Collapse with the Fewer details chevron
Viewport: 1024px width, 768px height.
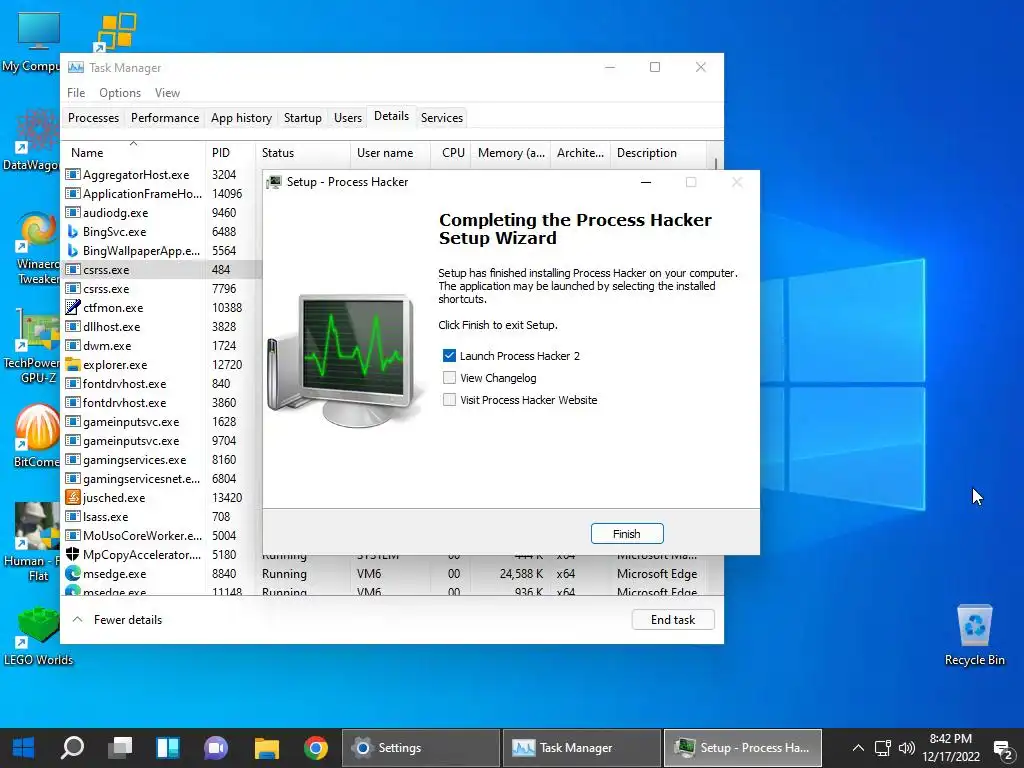pyautogui.click(x=77, y=619)
